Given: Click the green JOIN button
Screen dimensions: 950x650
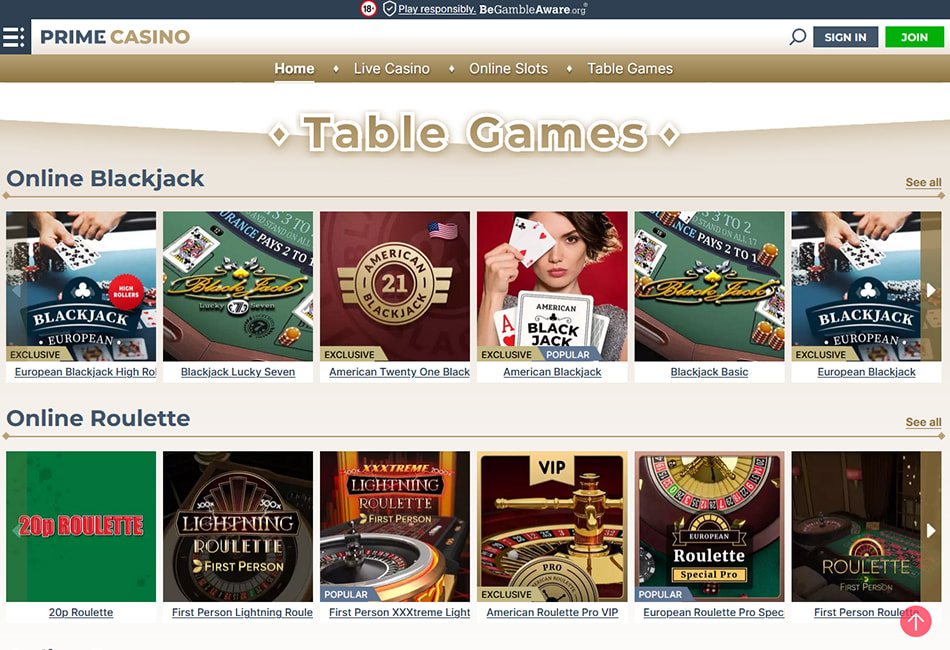Looking at the screenshot, I should pos(914,37).
